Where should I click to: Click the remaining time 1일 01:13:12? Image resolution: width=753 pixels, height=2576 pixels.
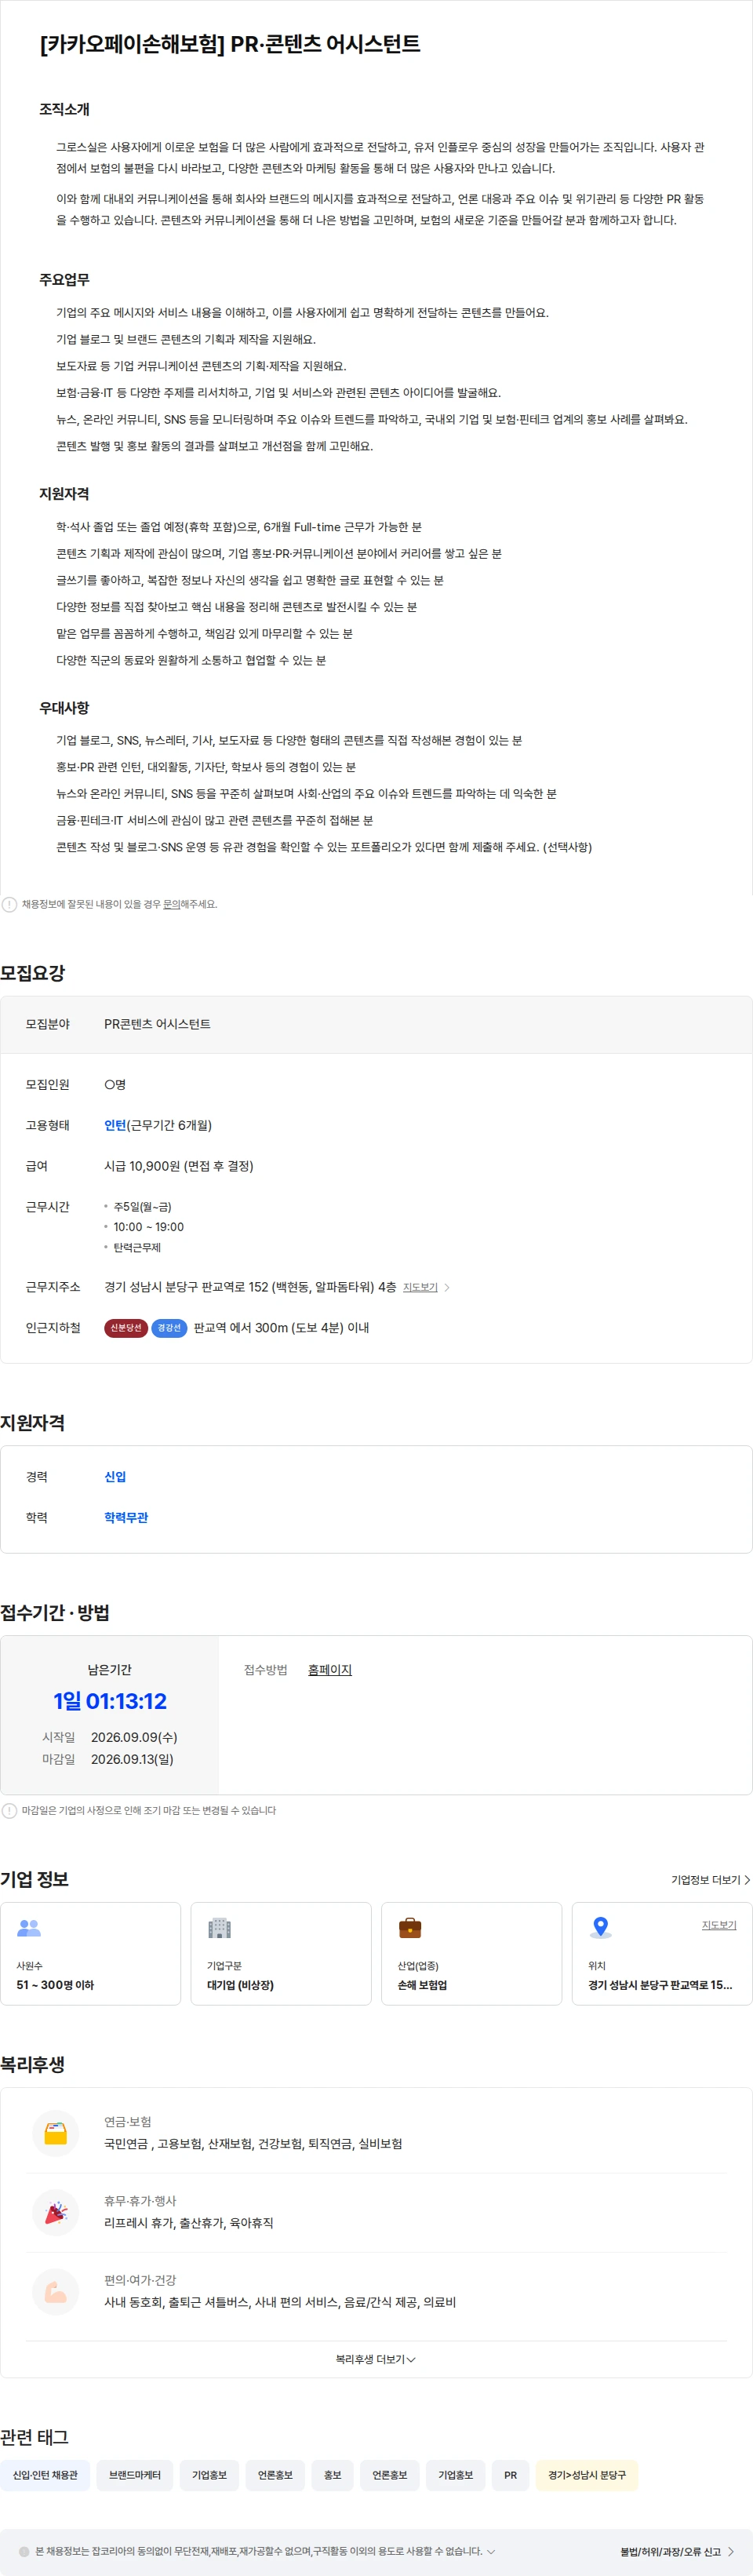tap(110, 1701)
